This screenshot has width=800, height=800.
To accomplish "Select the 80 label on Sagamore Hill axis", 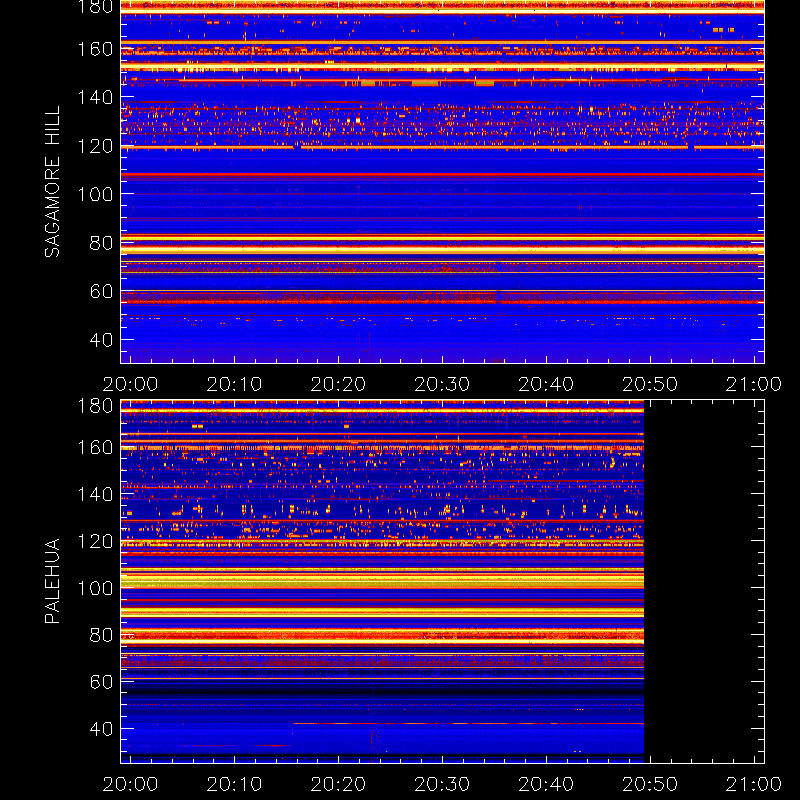I will [x=101, y=243].
